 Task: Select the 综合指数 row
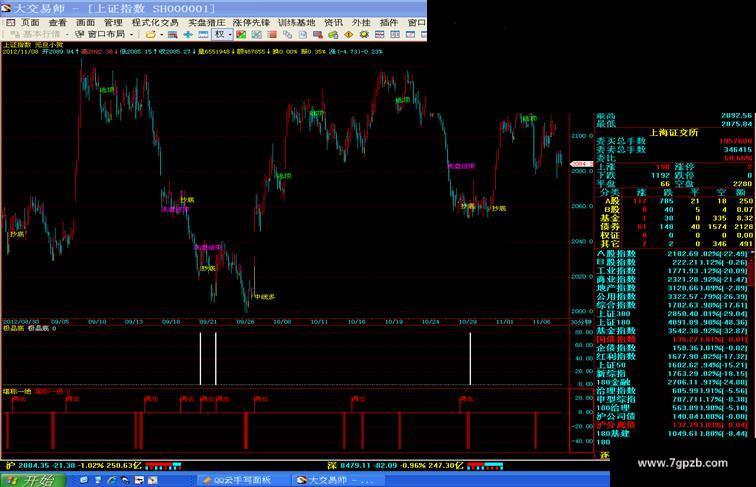tap(674, 305)
